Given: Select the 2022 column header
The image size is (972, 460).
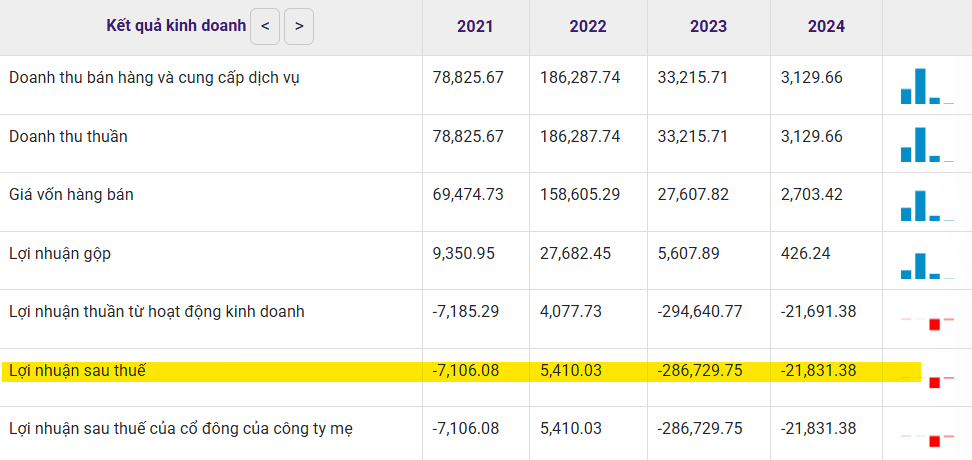Looking at the screenshot, I should 588,27.
